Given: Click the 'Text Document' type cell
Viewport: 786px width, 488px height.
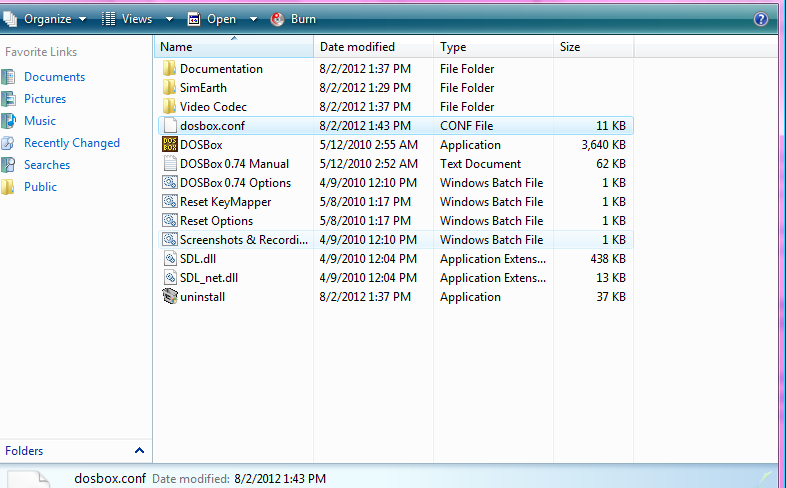Looking at the screenshot, I should click(x=480, y=164).
